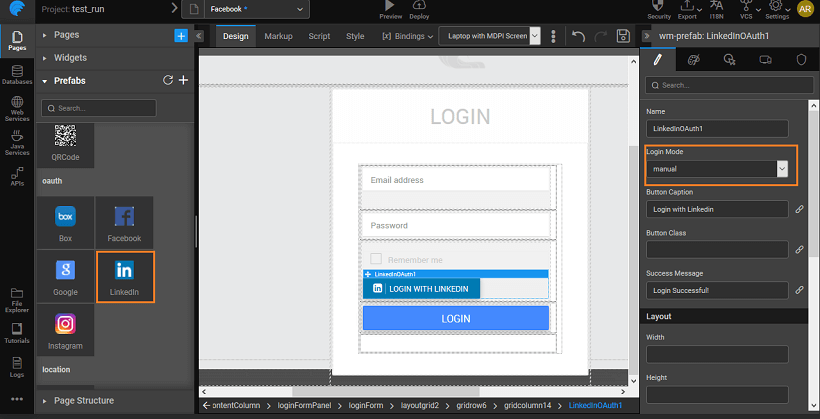Select the LinkedIn prefab icon

[x=124, y=277]
